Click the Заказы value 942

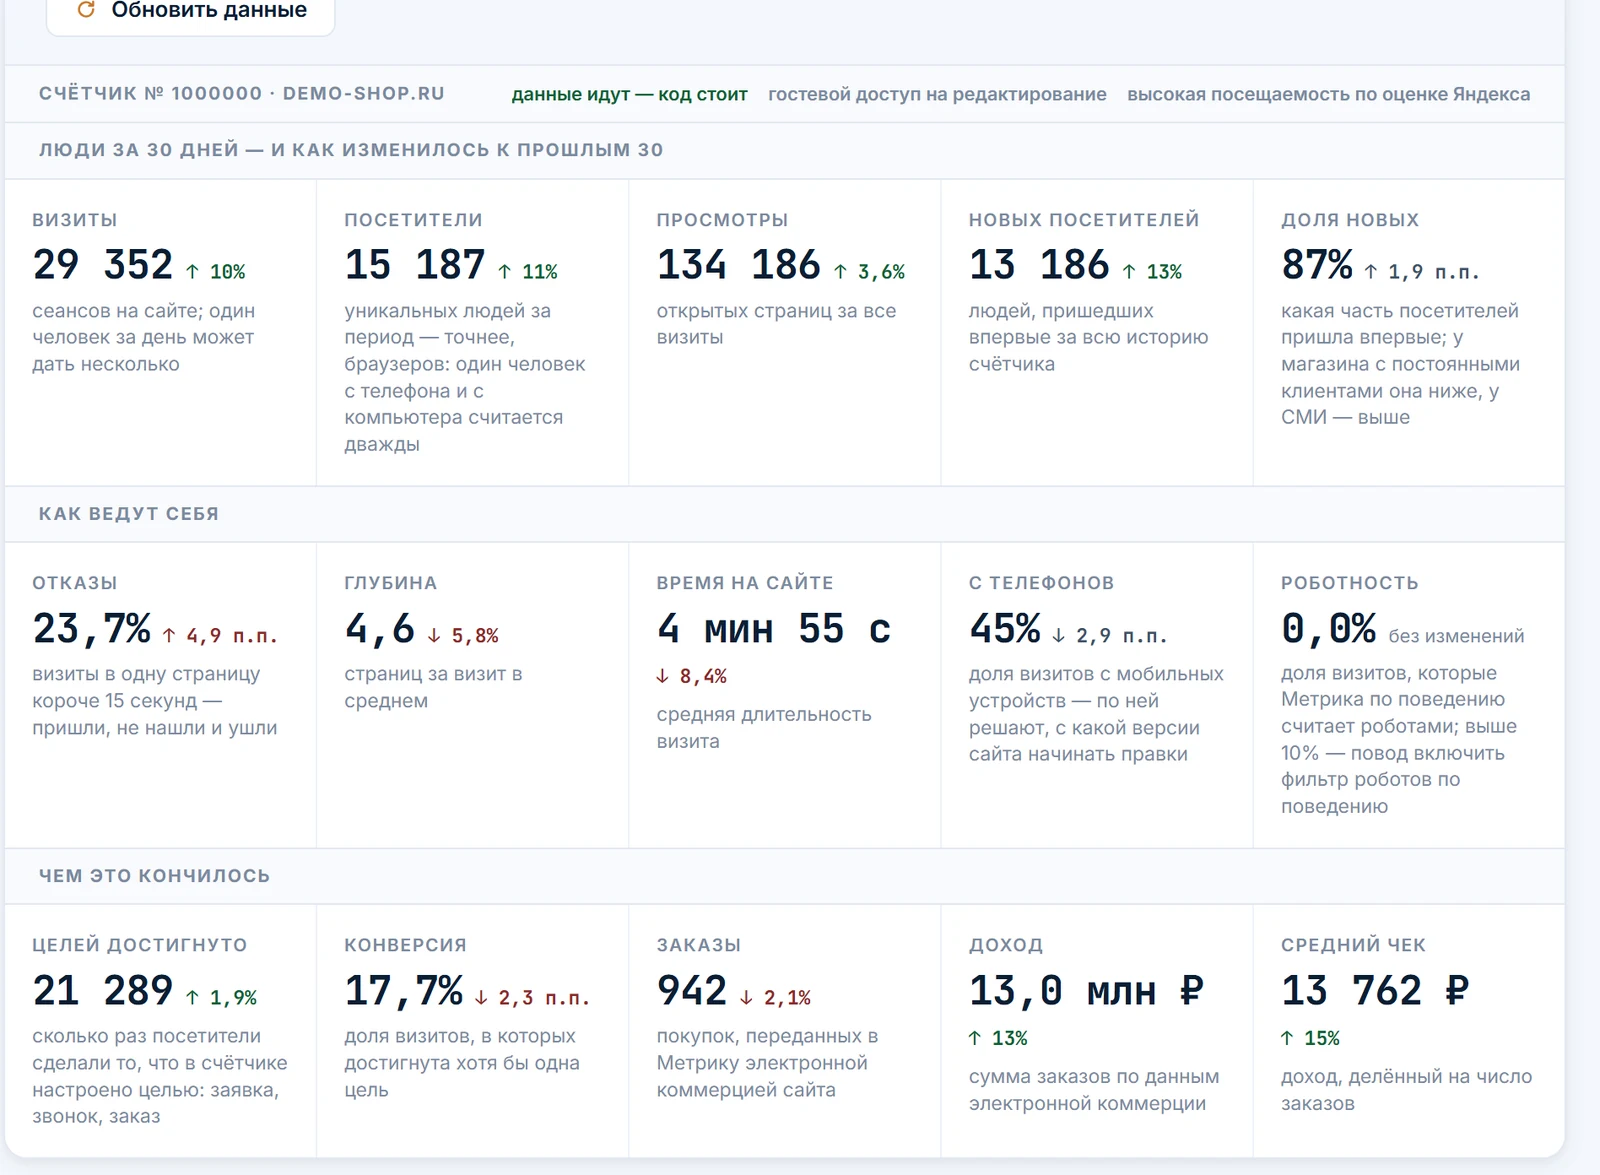[691, 991]
